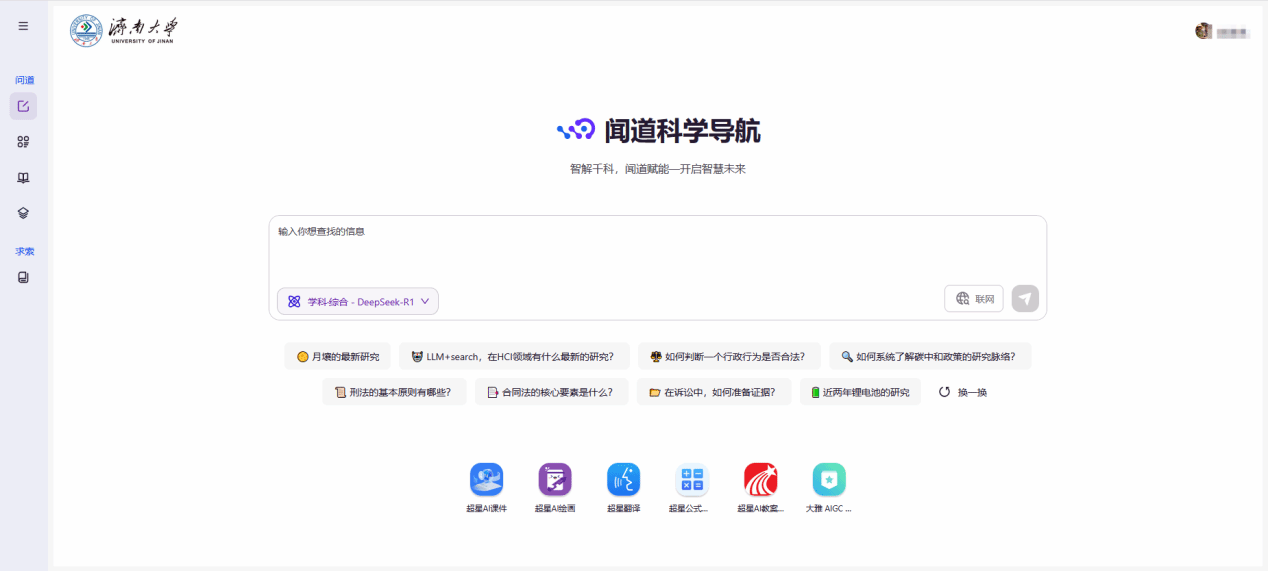The height and width of the screenshot is (571, 1268).
Task: Refresh suggestions with 换一换
Action: pyautogui.click(x=963, y=392)
